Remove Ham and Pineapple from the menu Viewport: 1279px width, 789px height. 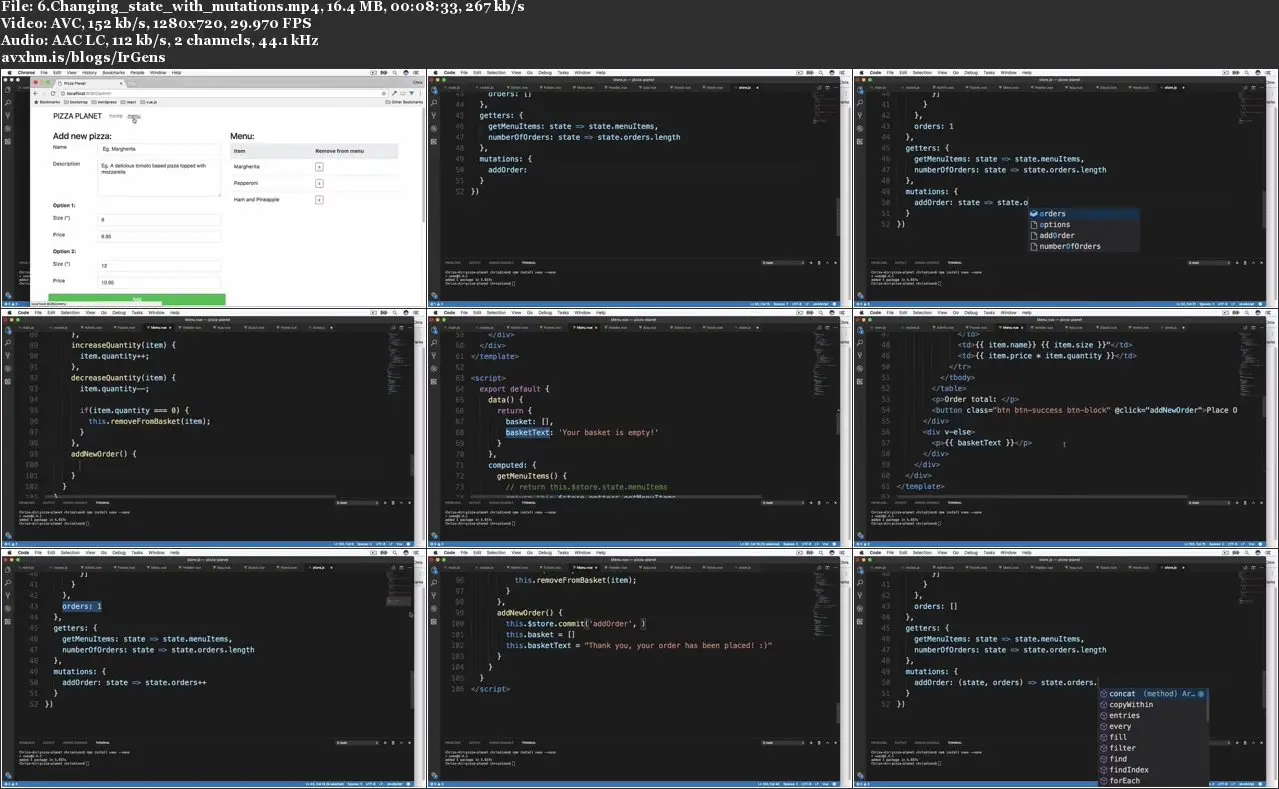click(319, 200)
